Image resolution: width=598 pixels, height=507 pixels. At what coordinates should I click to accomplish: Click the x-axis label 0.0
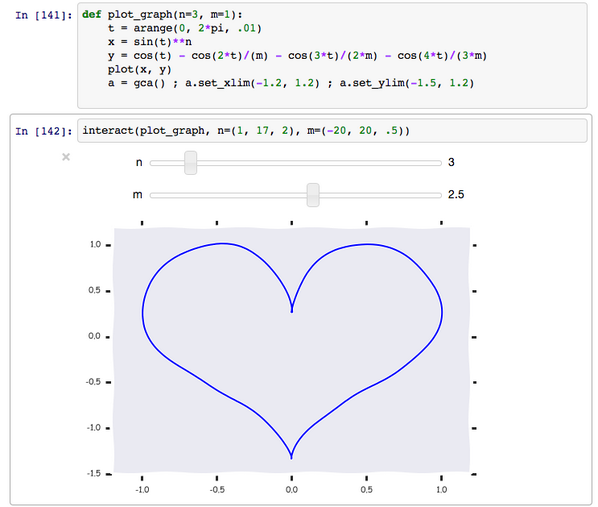(x=292, y=489)
